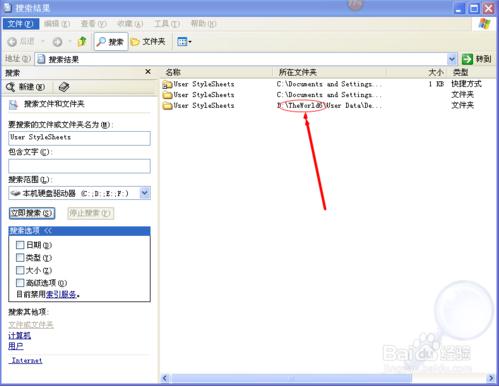Click the Search Now (立即搜索) button
Viewport: 499px width, 387px height.
click(x=32, y=213)
